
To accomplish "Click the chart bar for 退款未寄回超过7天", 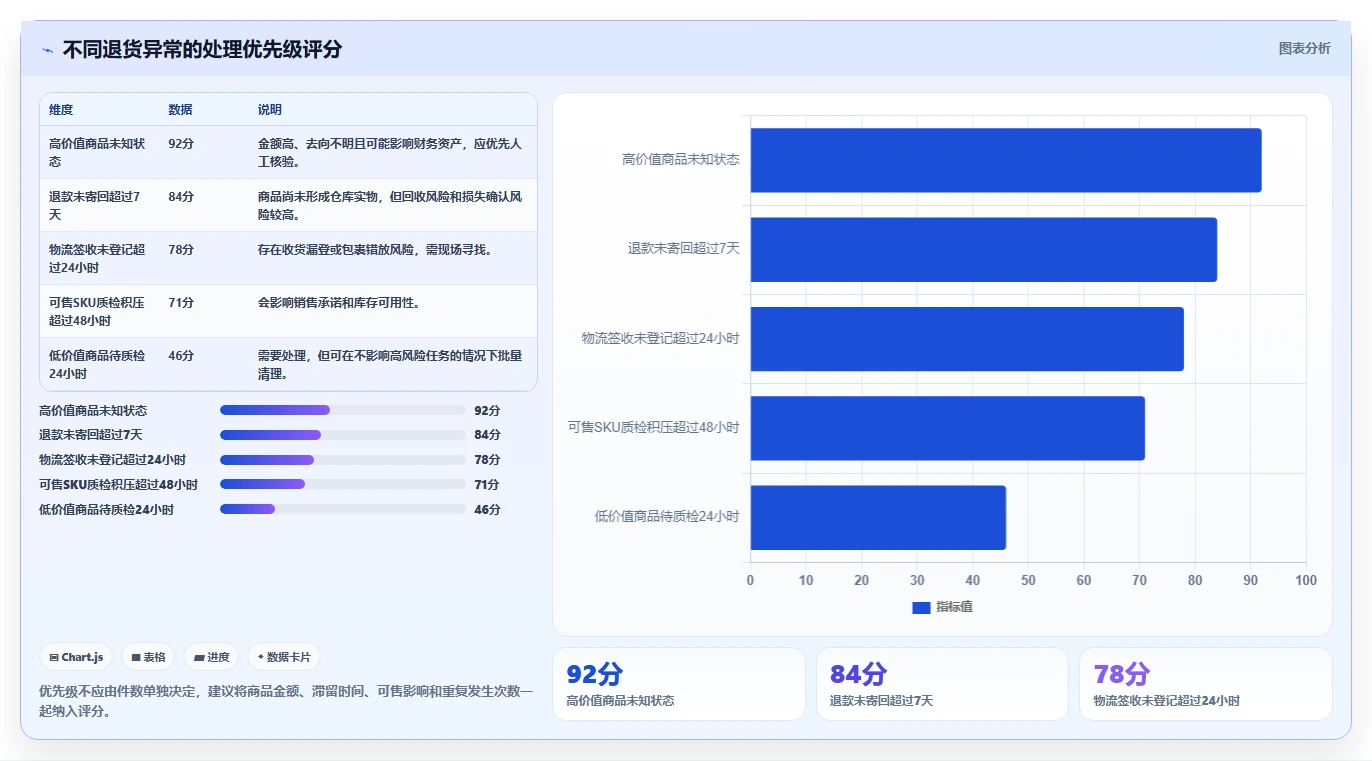I will (x=984, y=249).
